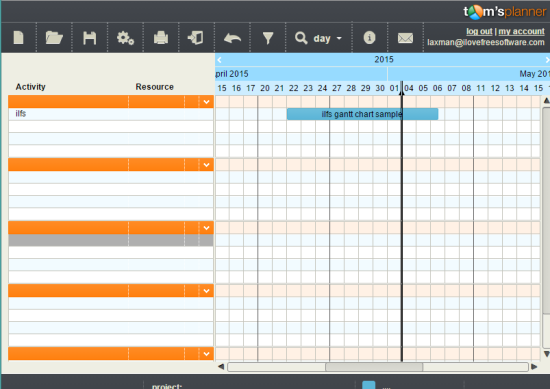Open the filter funnel tool

268,38
